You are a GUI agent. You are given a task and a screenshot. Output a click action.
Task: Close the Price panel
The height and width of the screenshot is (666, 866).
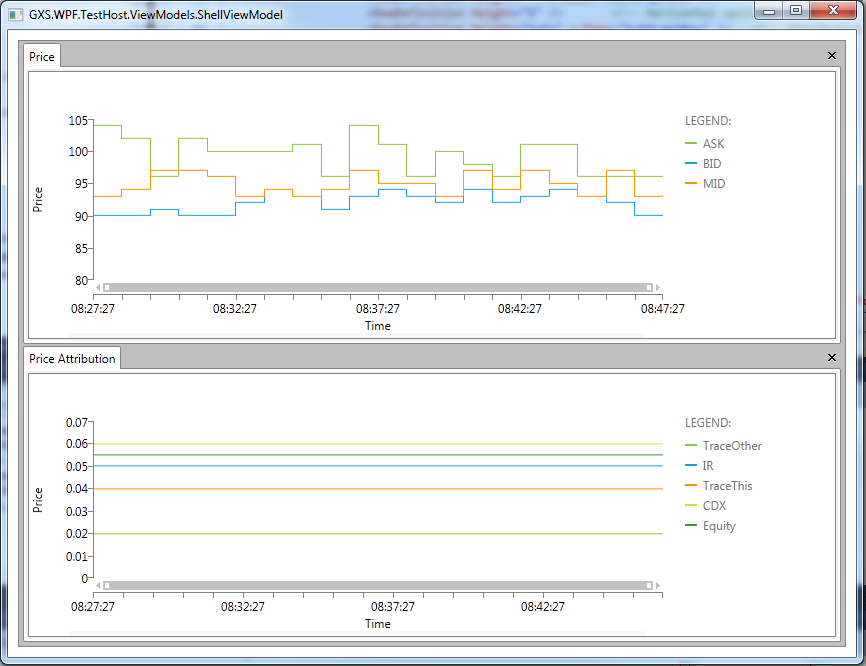(x=832, y=56)
